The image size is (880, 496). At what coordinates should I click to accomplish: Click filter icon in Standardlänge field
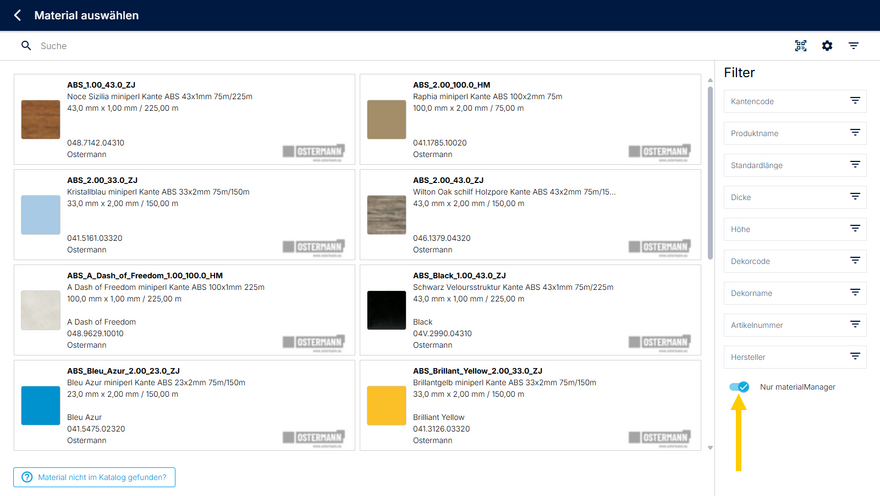point(855,165)
